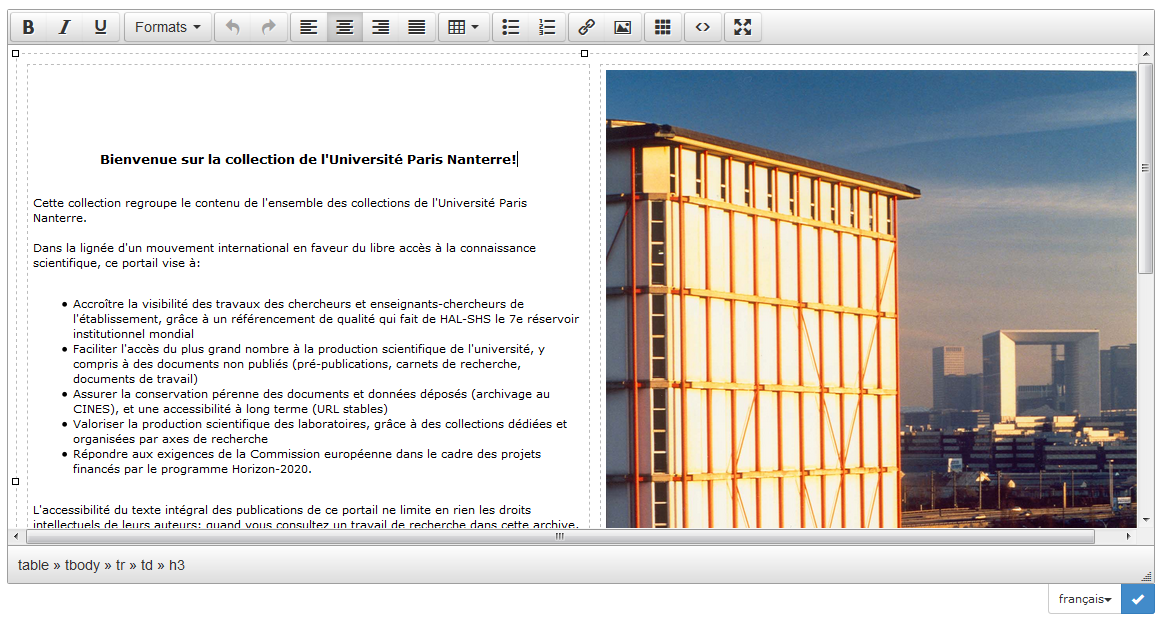Click the 'Valoriser la production scientifique' bullet
This screenshot has width=1162, height=620.
point(320,431)
